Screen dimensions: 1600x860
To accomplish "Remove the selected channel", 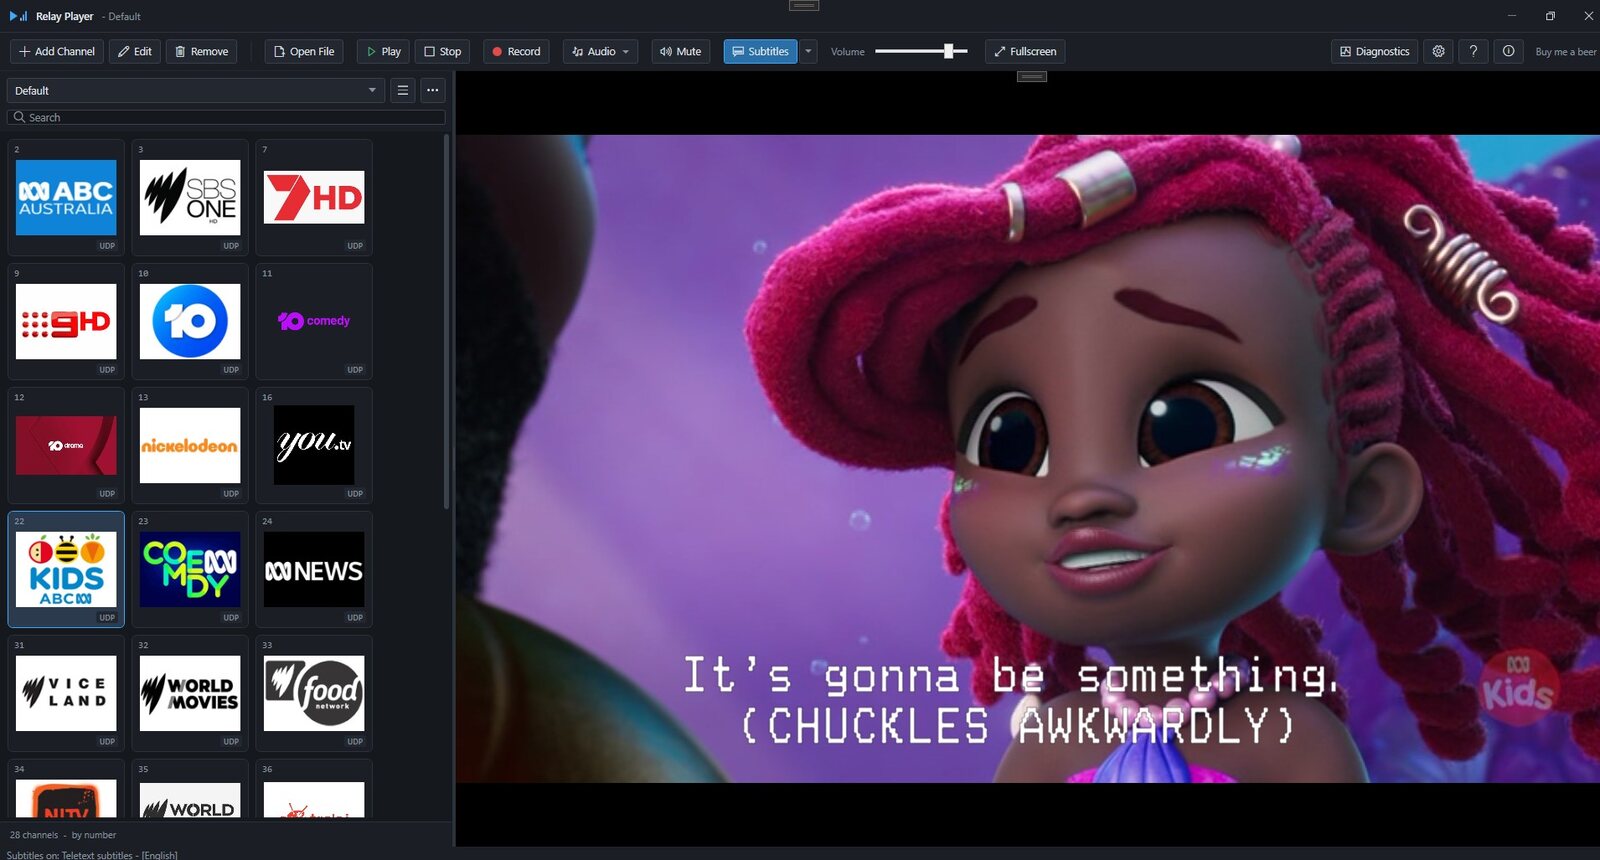I will click(200, 51).
